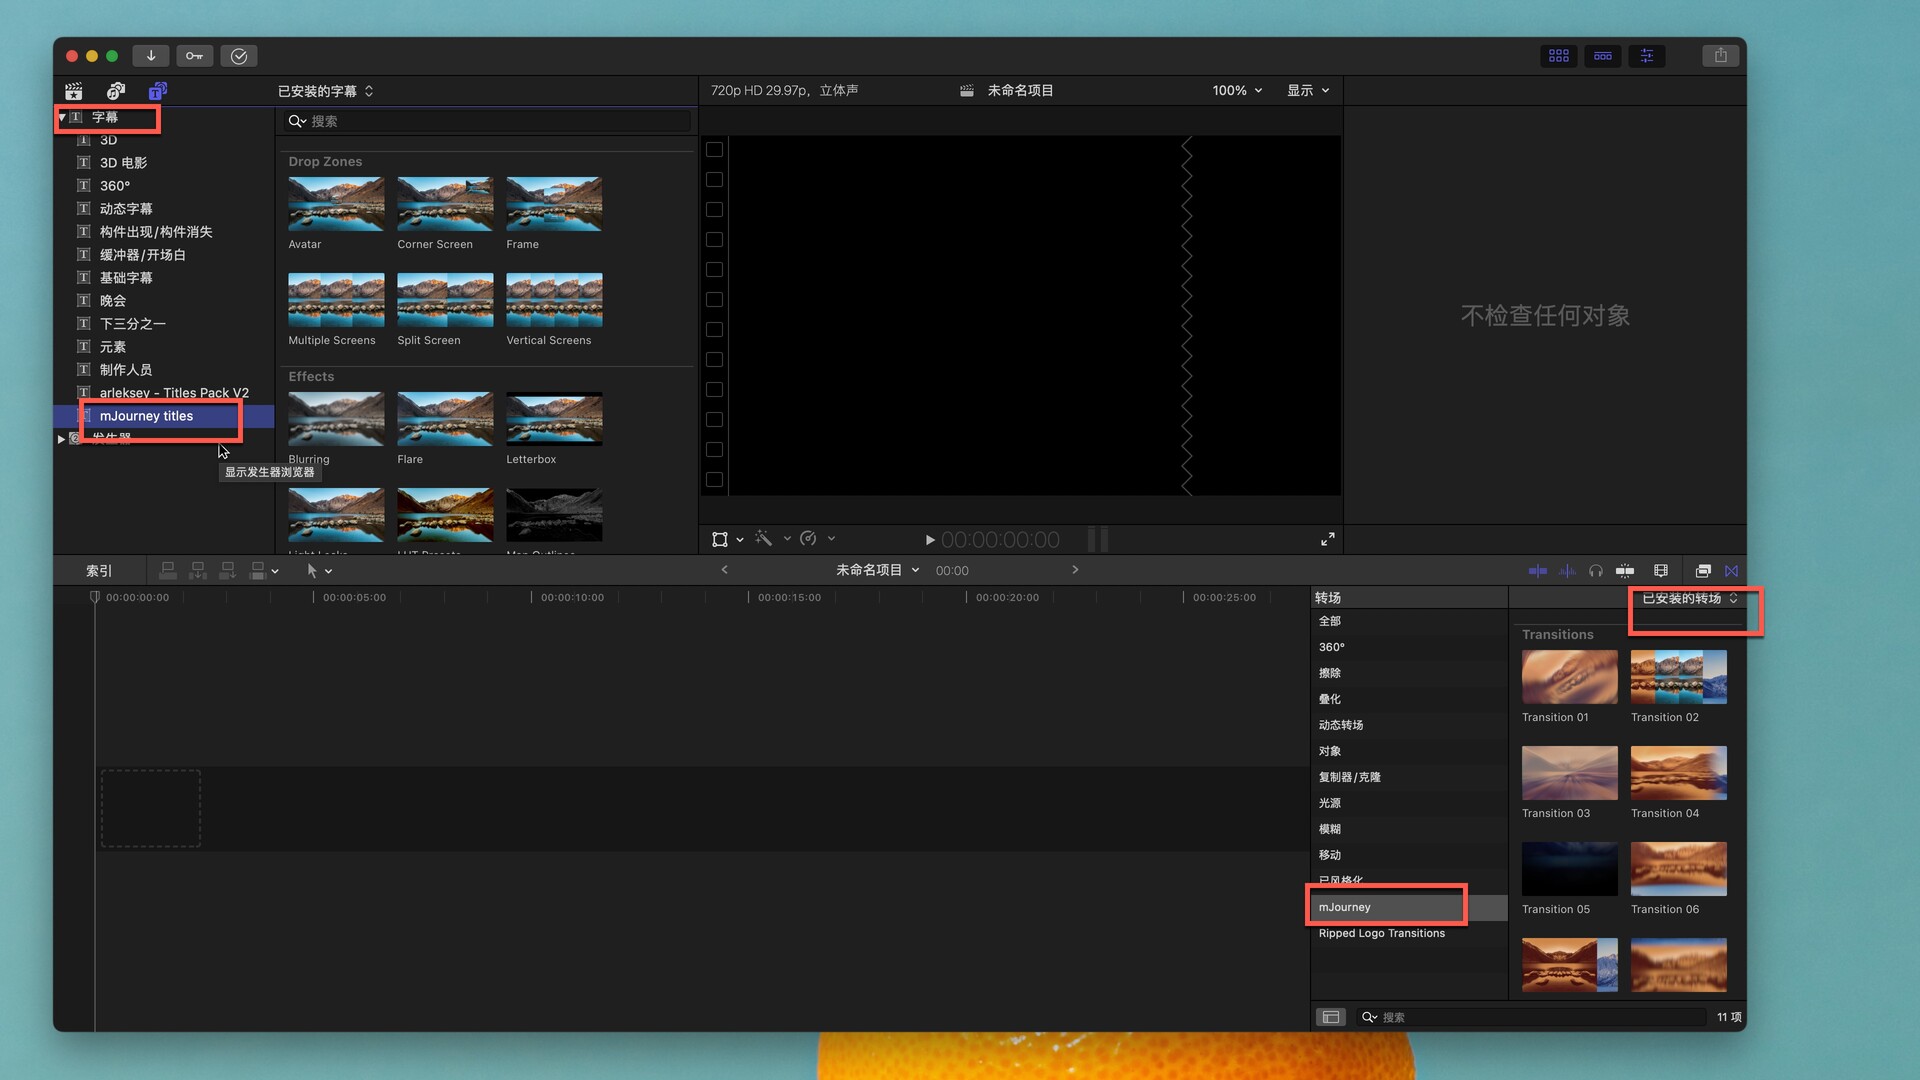The width and height of the screenshot is (1920, 1080).
Task: Click the transitions browser search field
Action: 1531,1017
